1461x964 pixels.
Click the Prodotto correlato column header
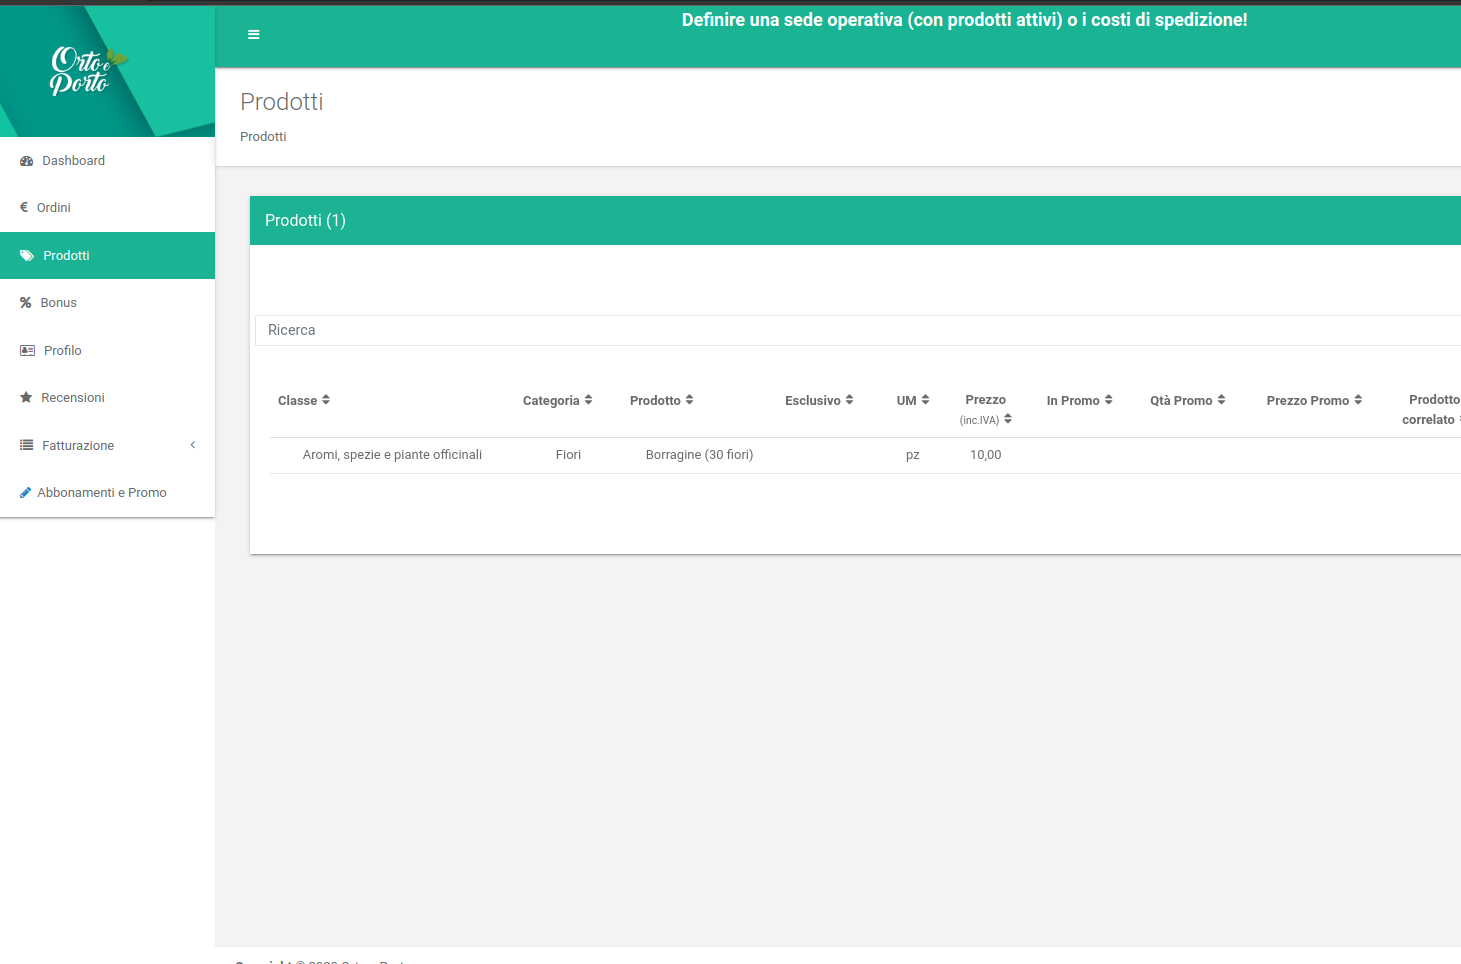pyautogui.click(x=1432, y=409)
